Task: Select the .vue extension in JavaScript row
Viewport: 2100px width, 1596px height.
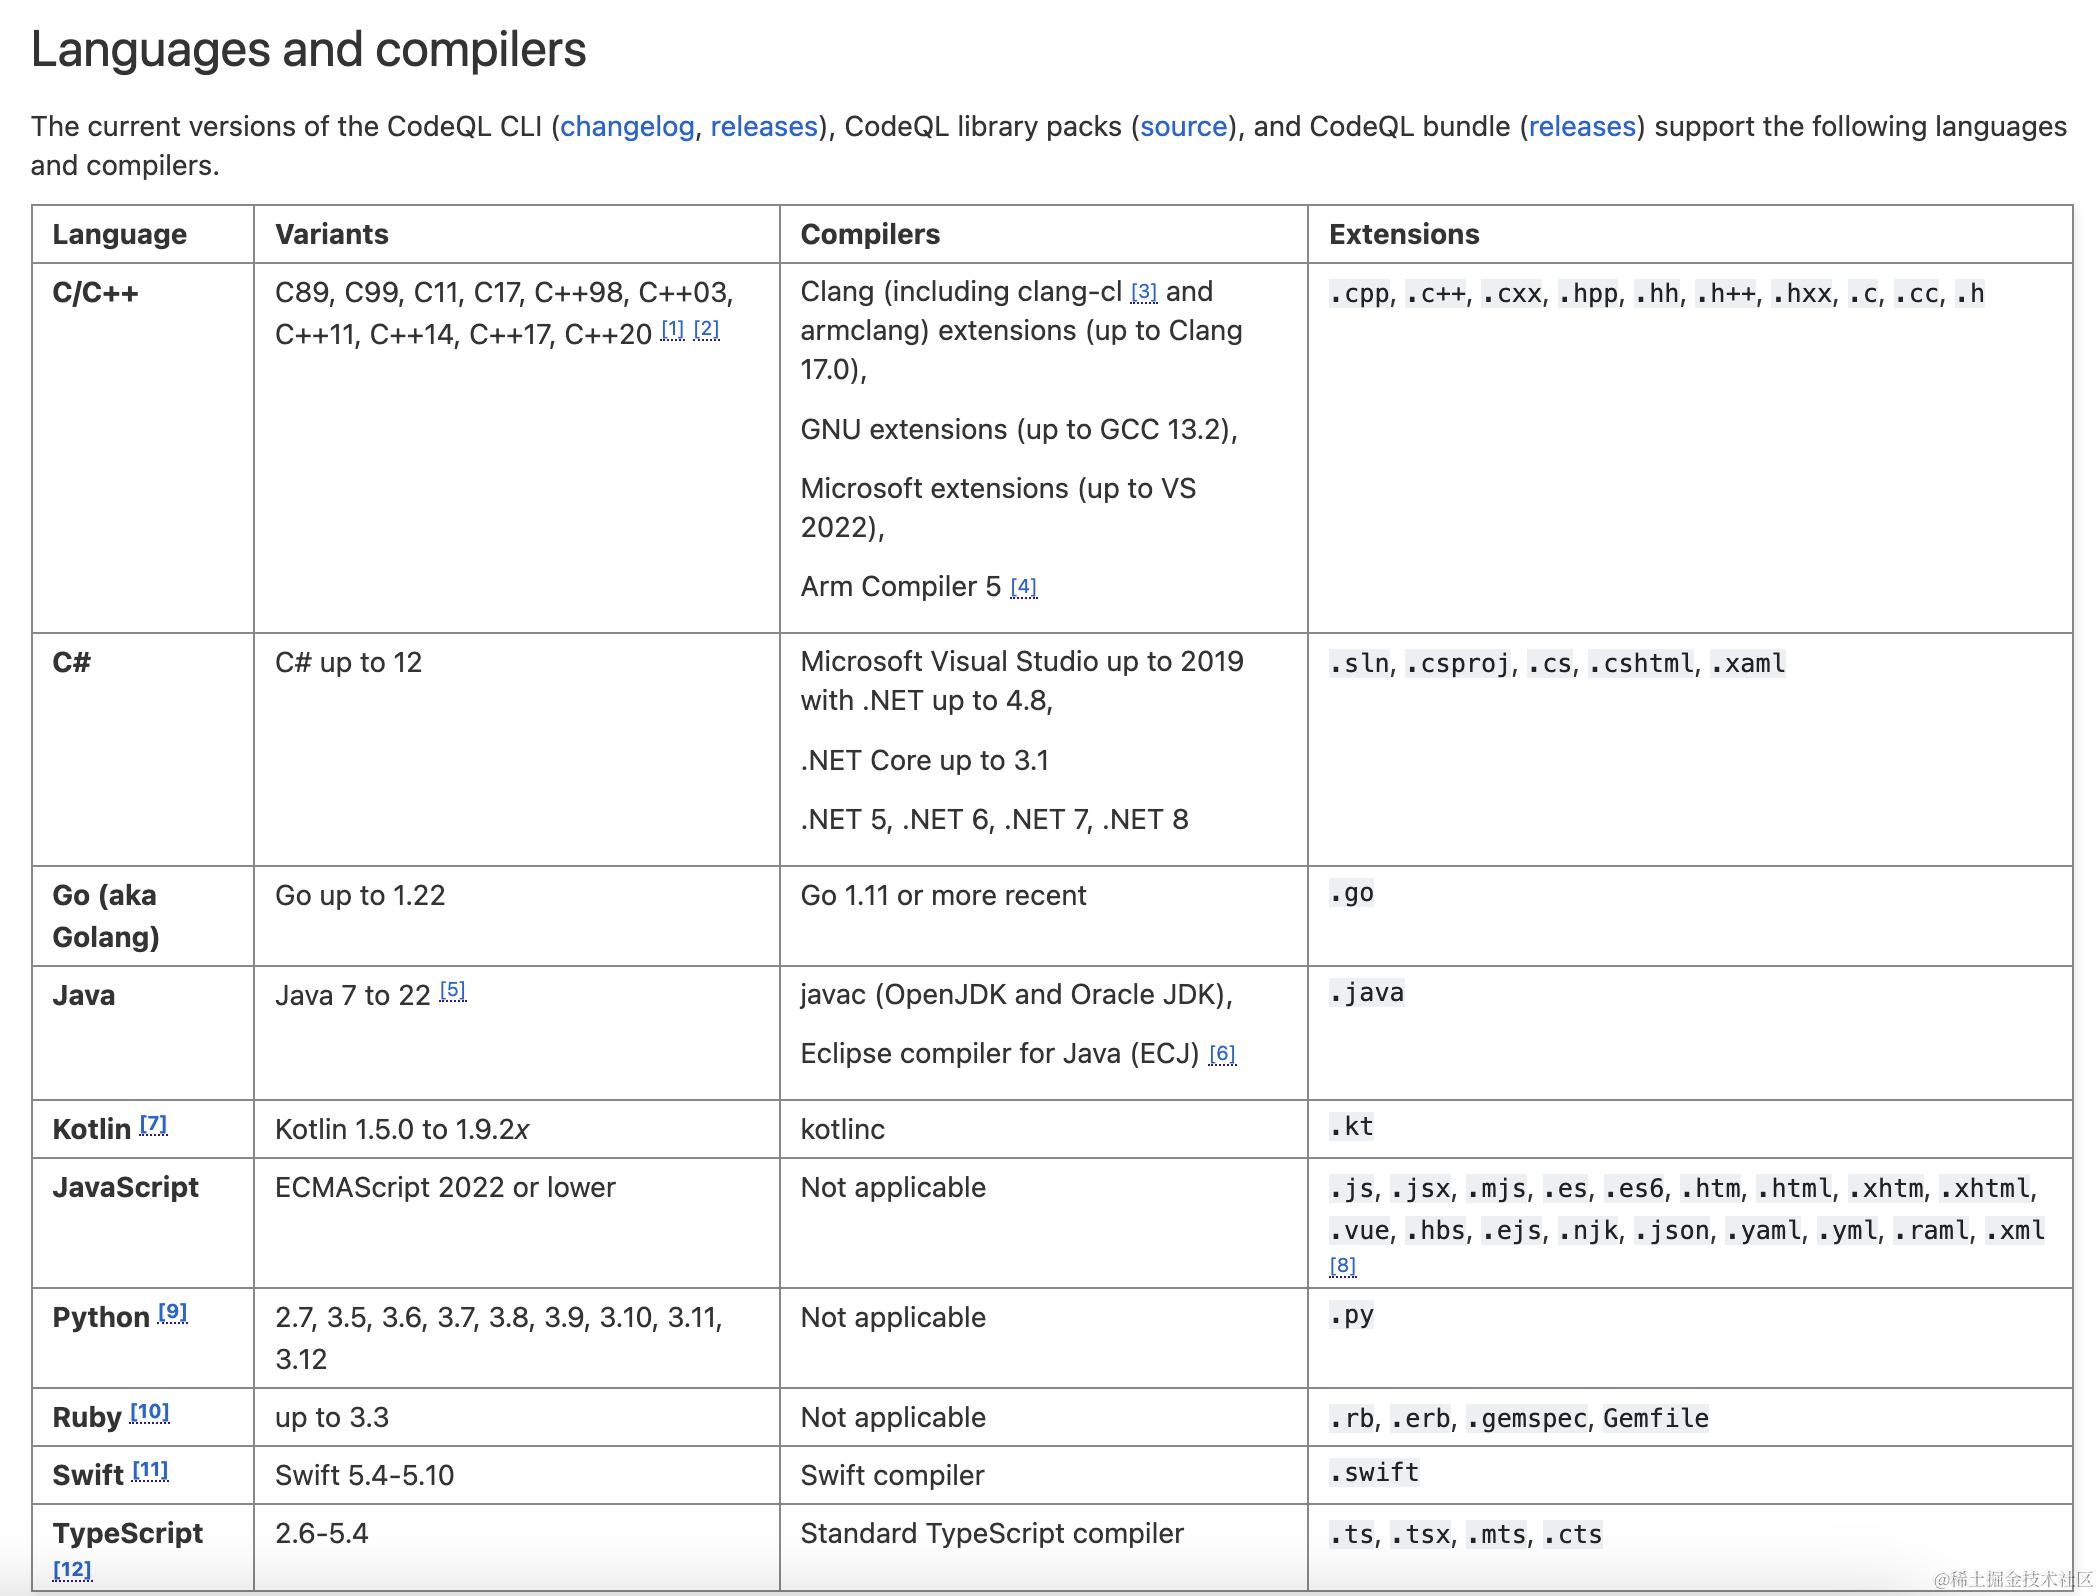Action: [1362, 1231]
